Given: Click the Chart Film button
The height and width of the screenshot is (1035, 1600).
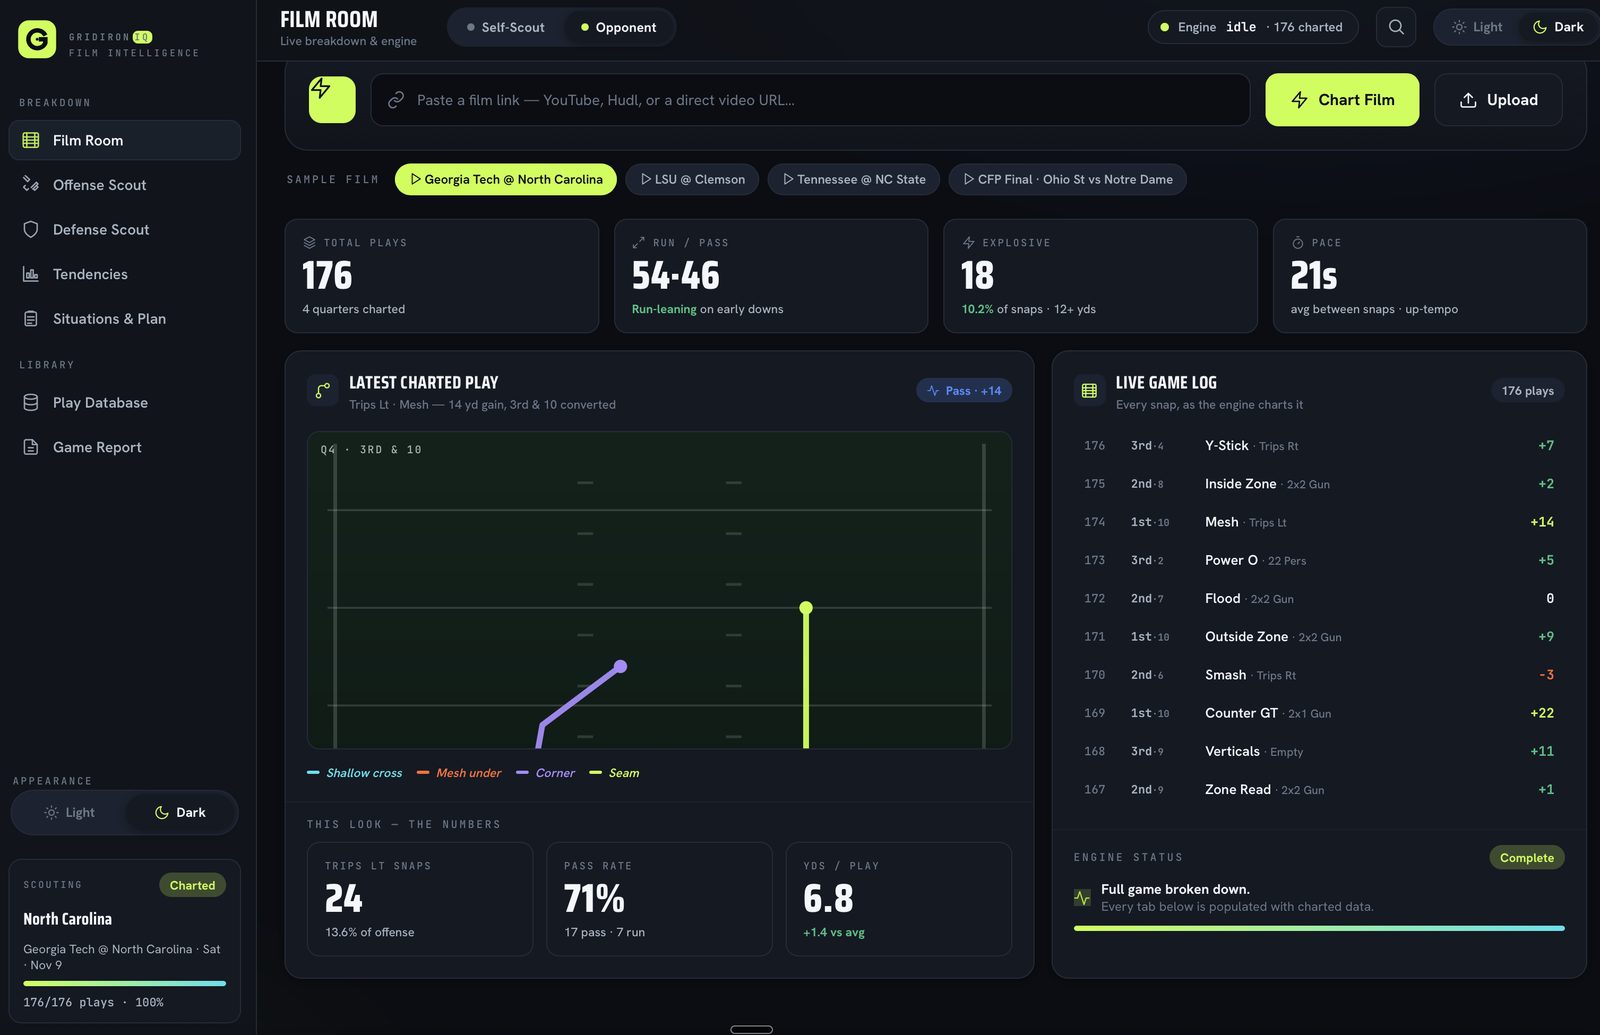Looking at the screenshot, I should (1342, 100).
